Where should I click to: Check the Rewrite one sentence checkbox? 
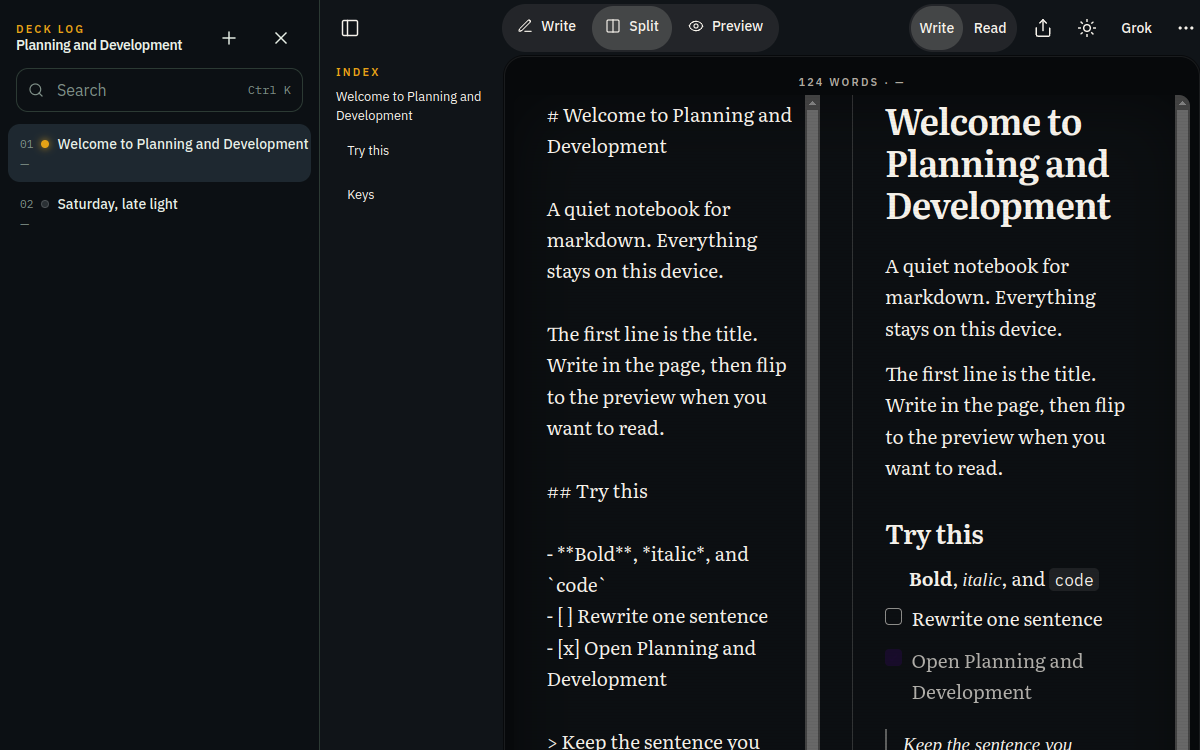[894, 617]
